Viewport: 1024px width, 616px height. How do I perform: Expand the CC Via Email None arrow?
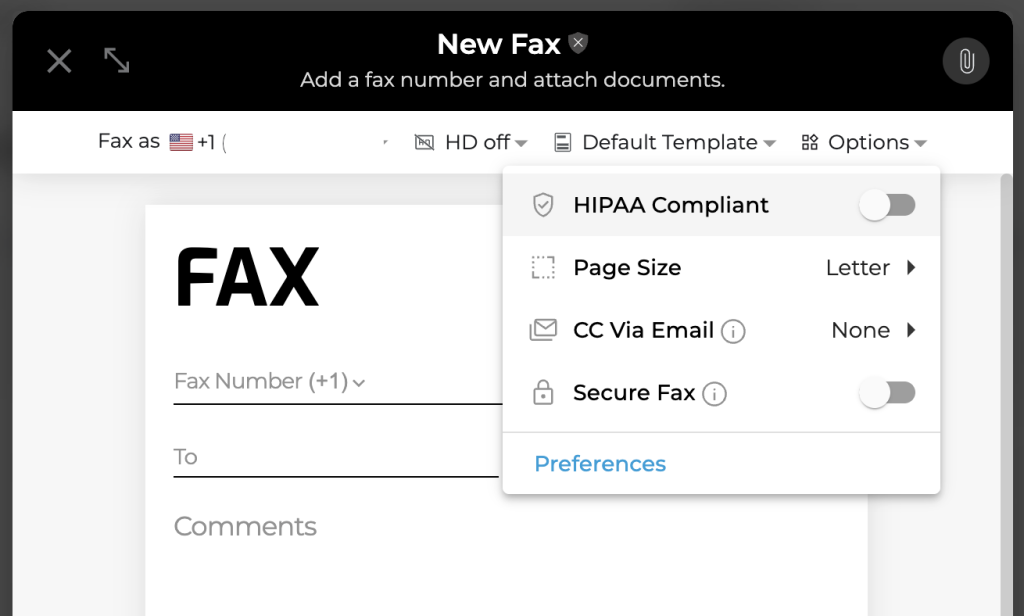912,330
